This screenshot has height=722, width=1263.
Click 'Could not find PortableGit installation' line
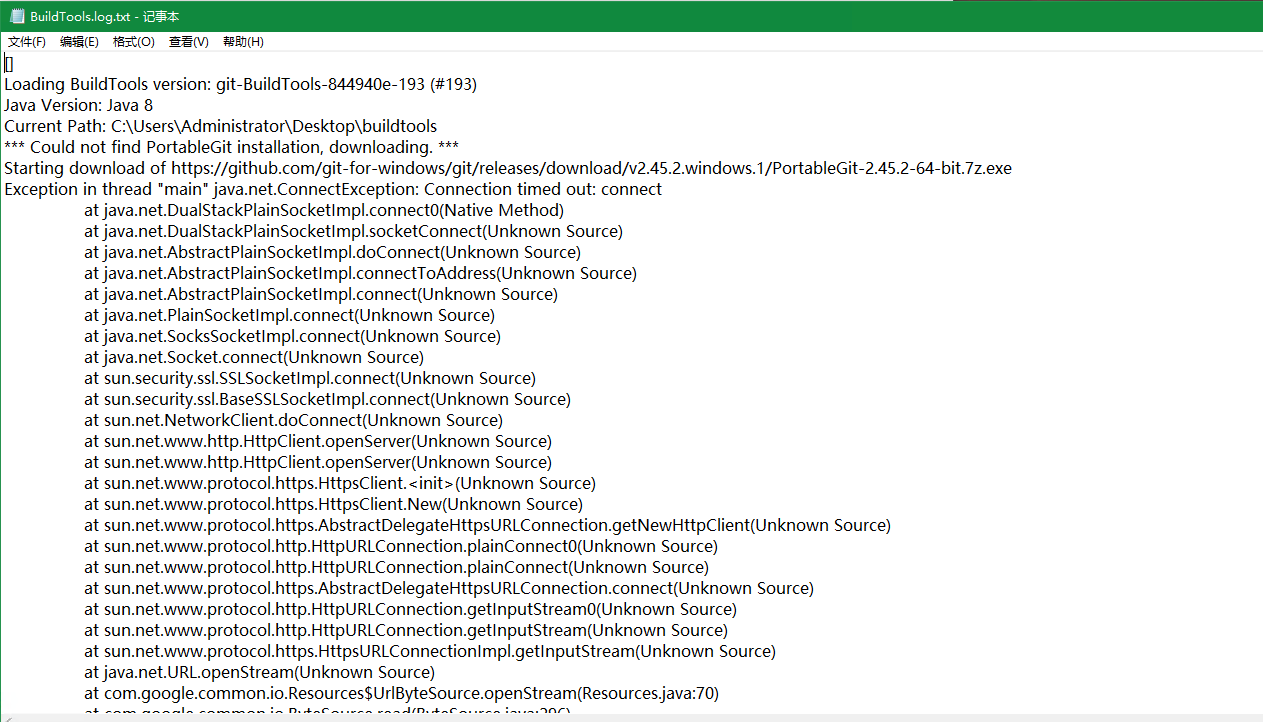(231, 147)
